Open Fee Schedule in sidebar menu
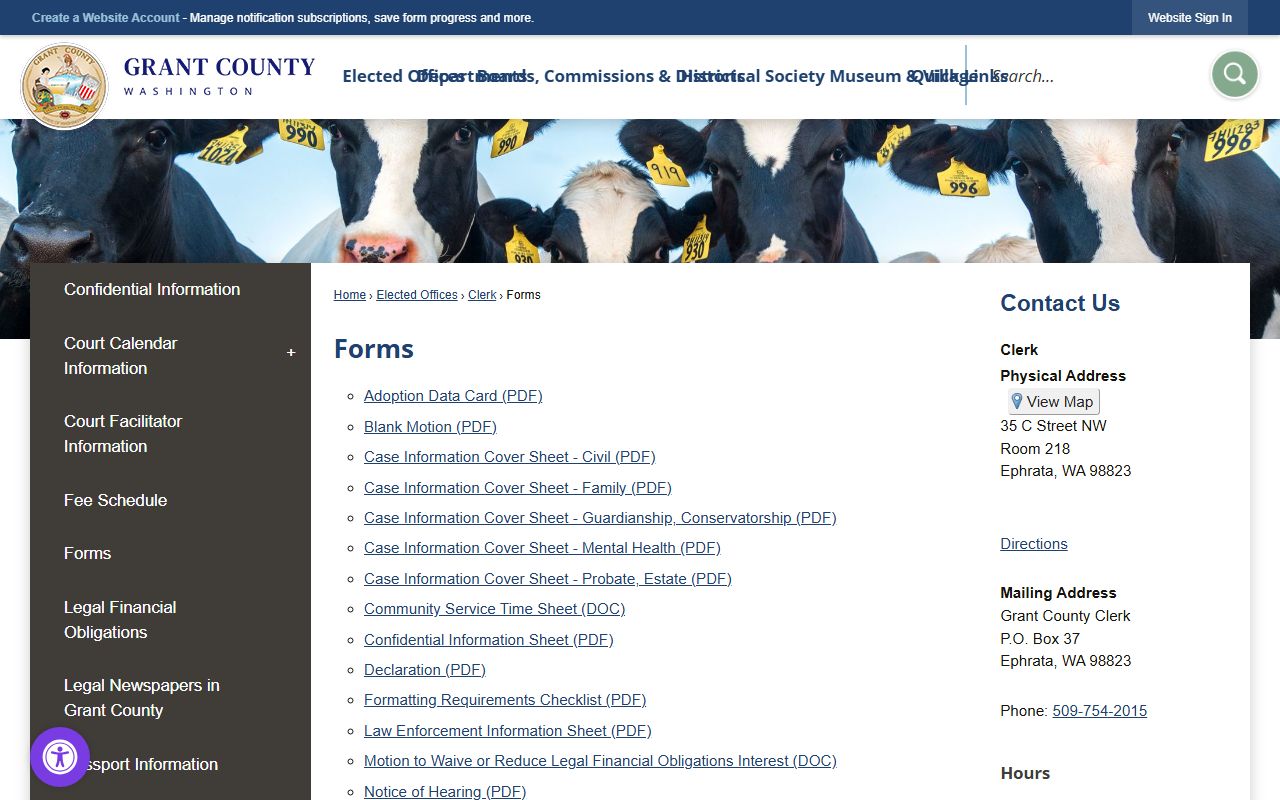1280x800 pixels. (115, 500)
